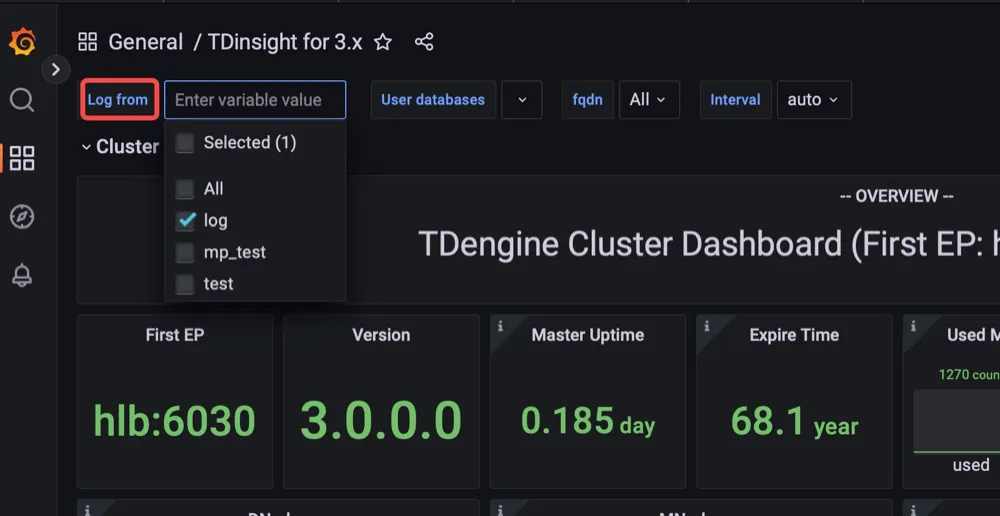Check the test option checkbox
This screenshot has height=516, width=1000.
pos(185,284)
